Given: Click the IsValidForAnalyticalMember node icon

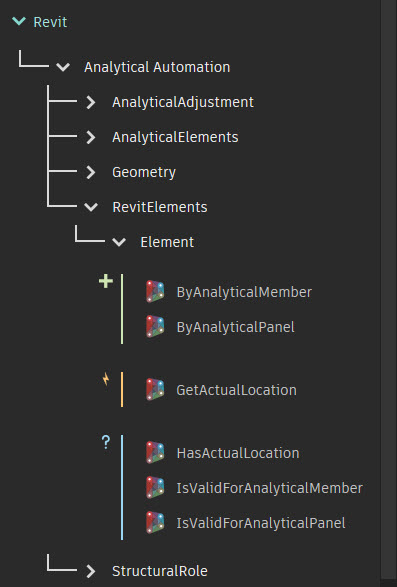Looking at the screenshot, I should 155,487.
